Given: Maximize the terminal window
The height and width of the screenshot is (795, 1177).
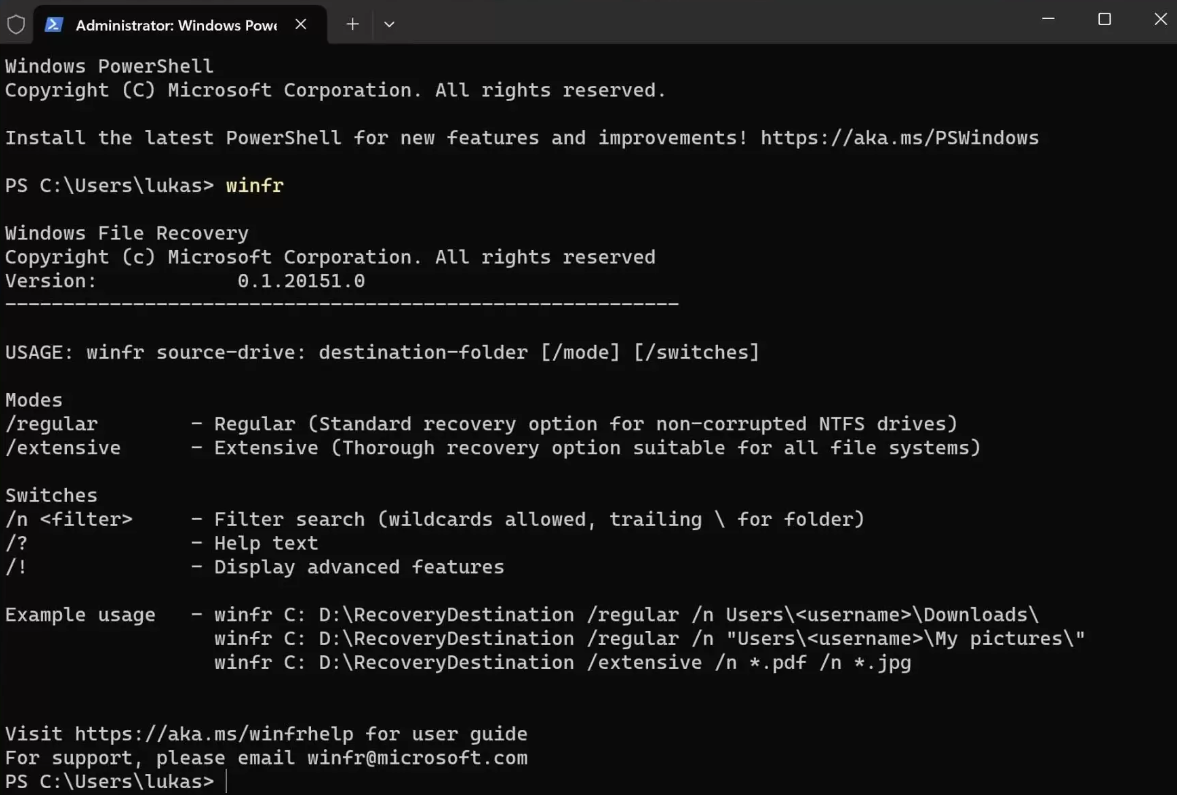Looking at the screenshot, I should coord(1104,19).
